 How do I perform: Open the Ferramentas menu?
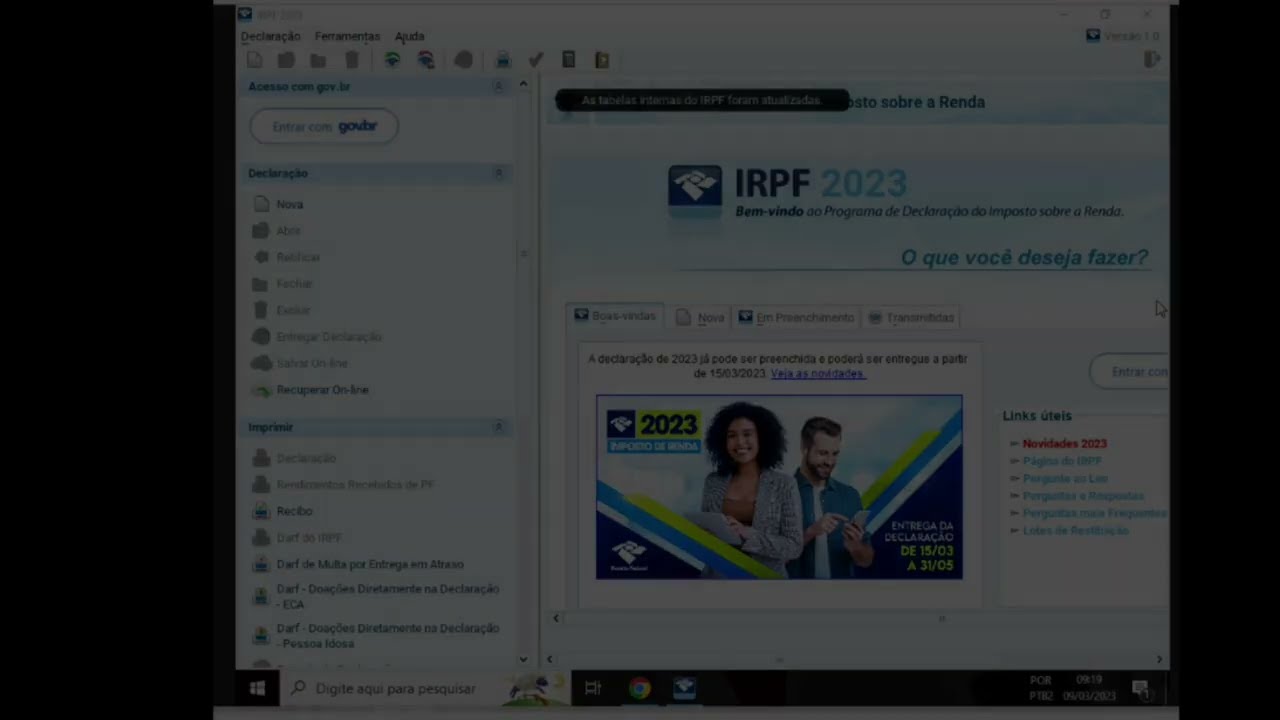(347, 36)
